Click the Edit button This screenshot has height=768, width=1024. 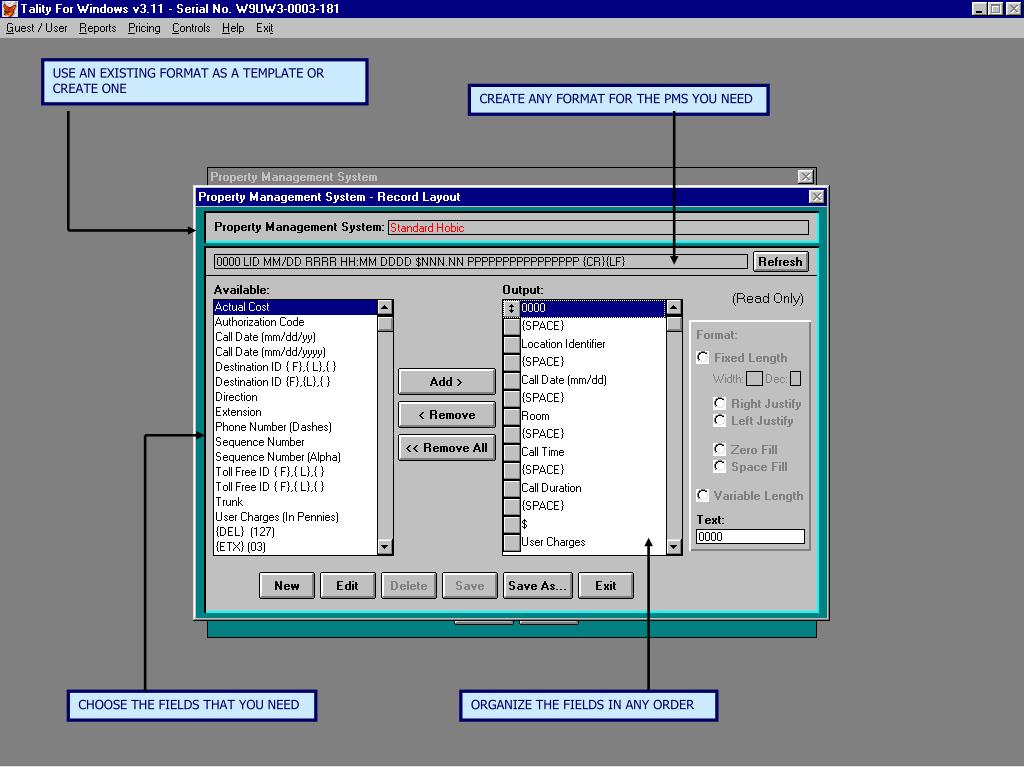click(347, 586)
